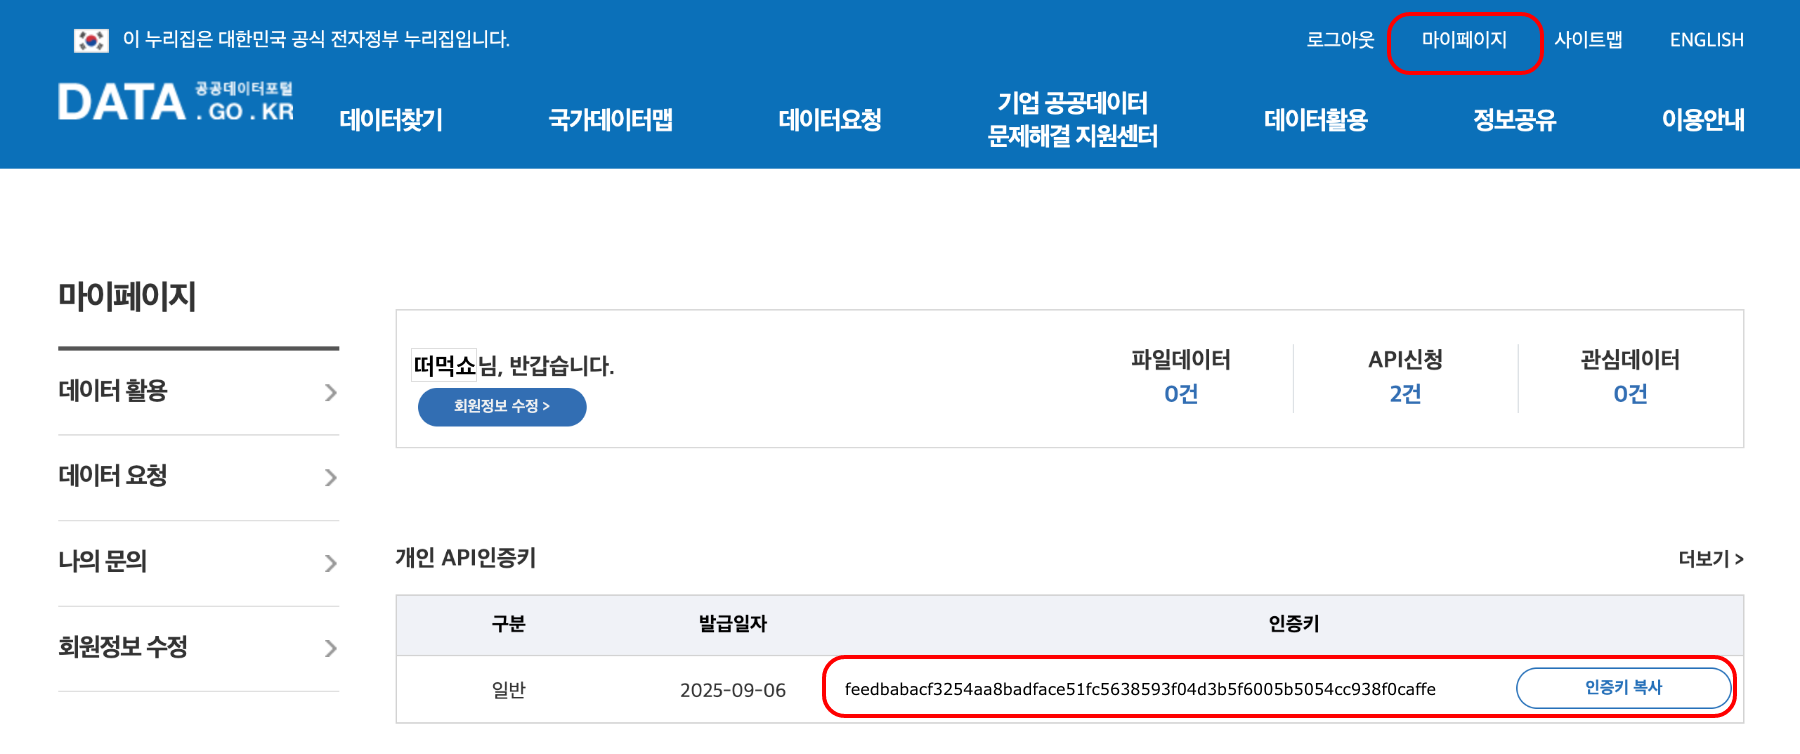
Task: Expand the 나의 문의 sidebar chevron
Action: click(x=331, y=563)
